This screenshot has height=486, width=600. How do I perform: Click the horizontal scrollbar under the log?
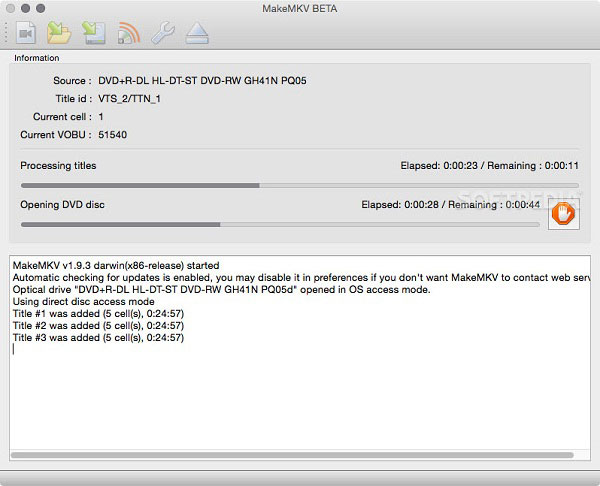292,455
